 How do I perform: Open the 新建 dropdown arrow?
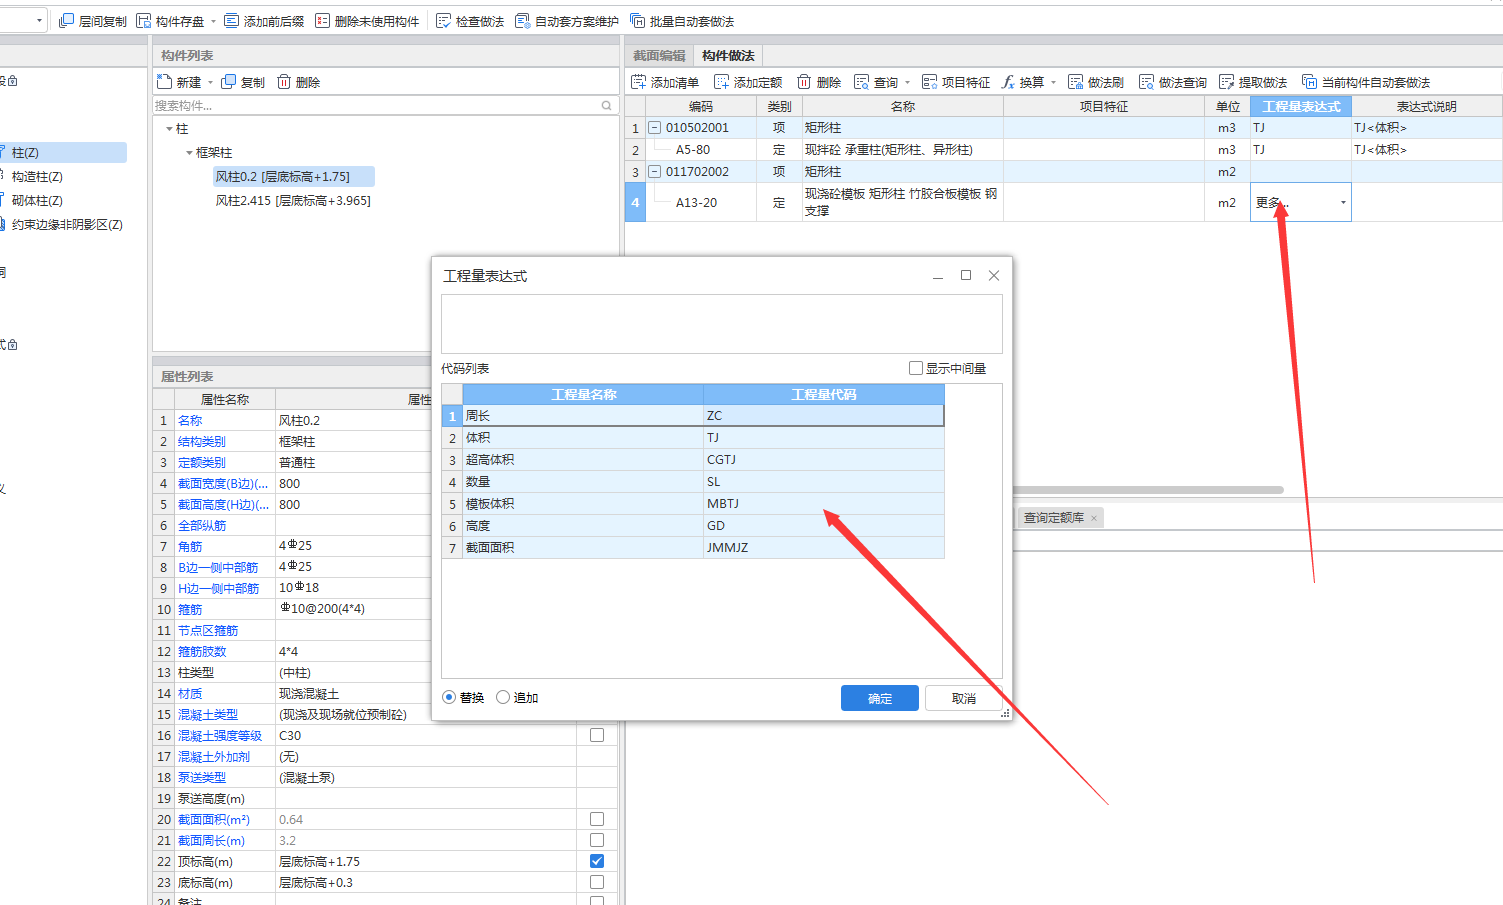click(211, 82)
